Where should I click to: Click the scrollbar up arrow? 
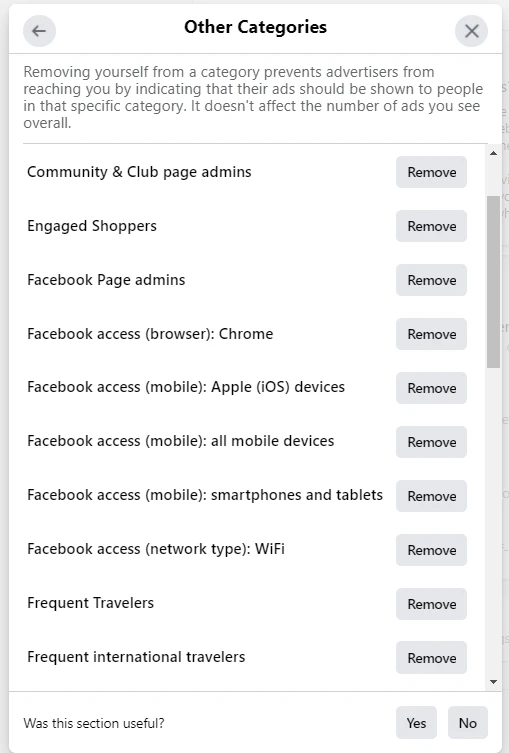[x=493, y=153]
